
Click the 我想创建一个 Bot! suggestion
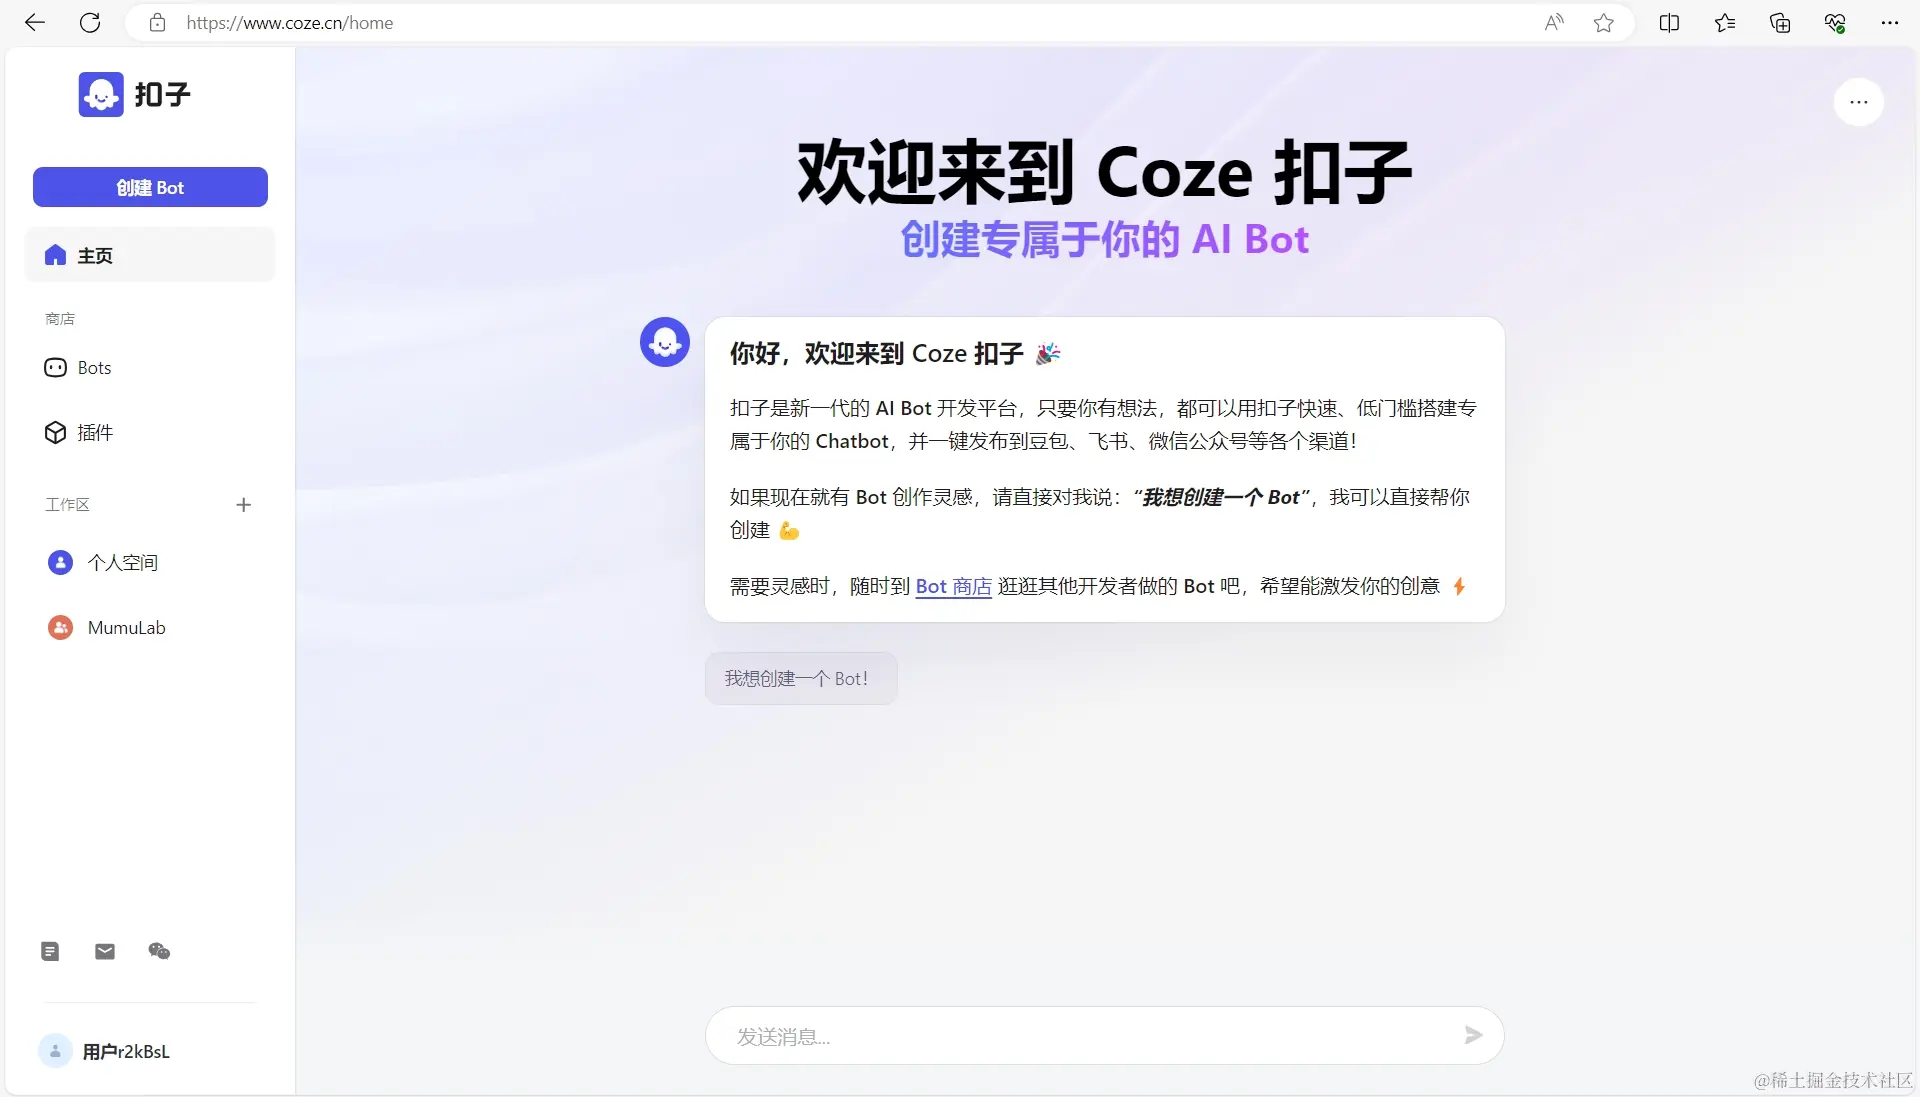[x=800, y=678]
